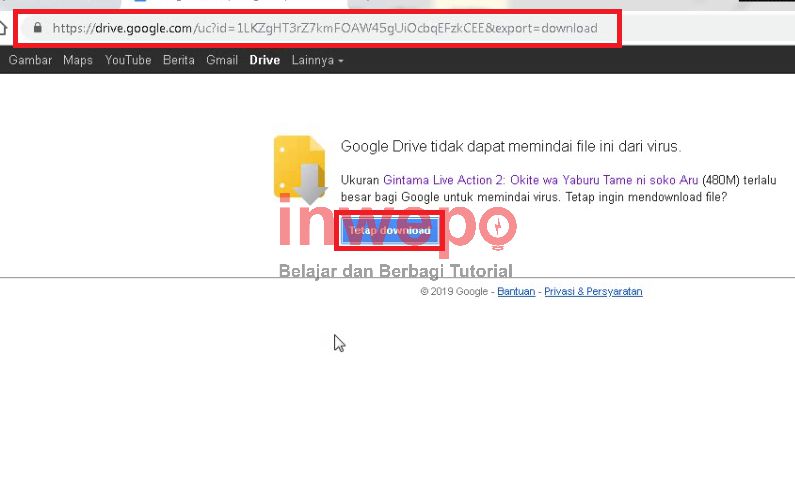
Task: Open the Privasi & Persyaratan link
Action: 593,291
